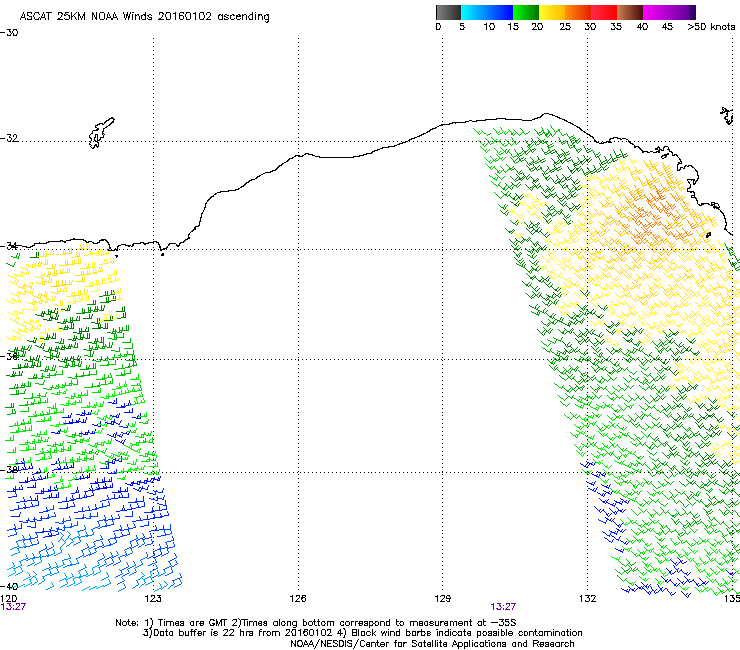This screenshot has height=650, width=740.
Task: Click the '120' longitude axis label
Action: pos(8,599)
